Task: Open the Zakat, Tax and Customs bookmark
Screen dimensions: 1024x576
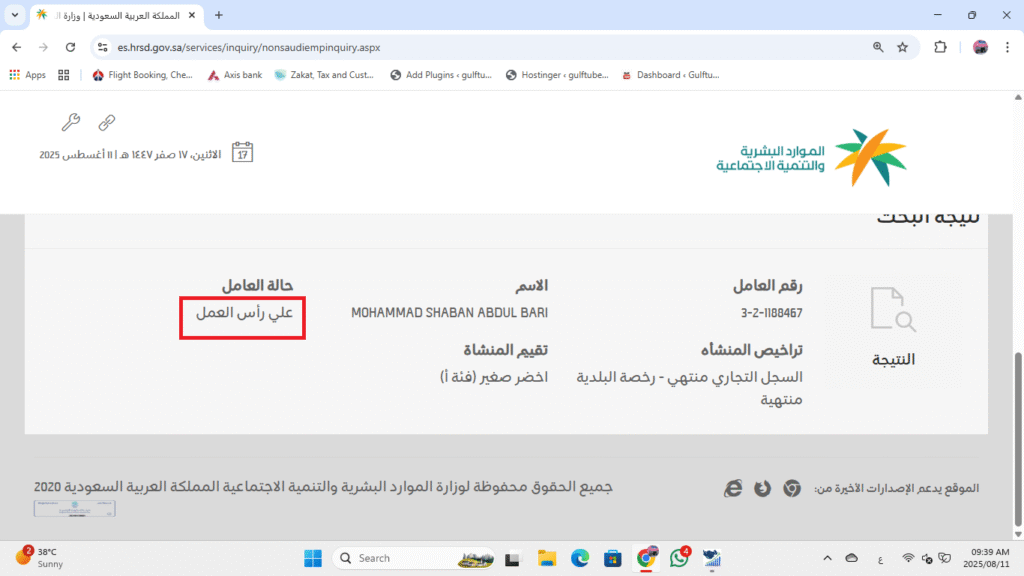Action: pos(325,75)
